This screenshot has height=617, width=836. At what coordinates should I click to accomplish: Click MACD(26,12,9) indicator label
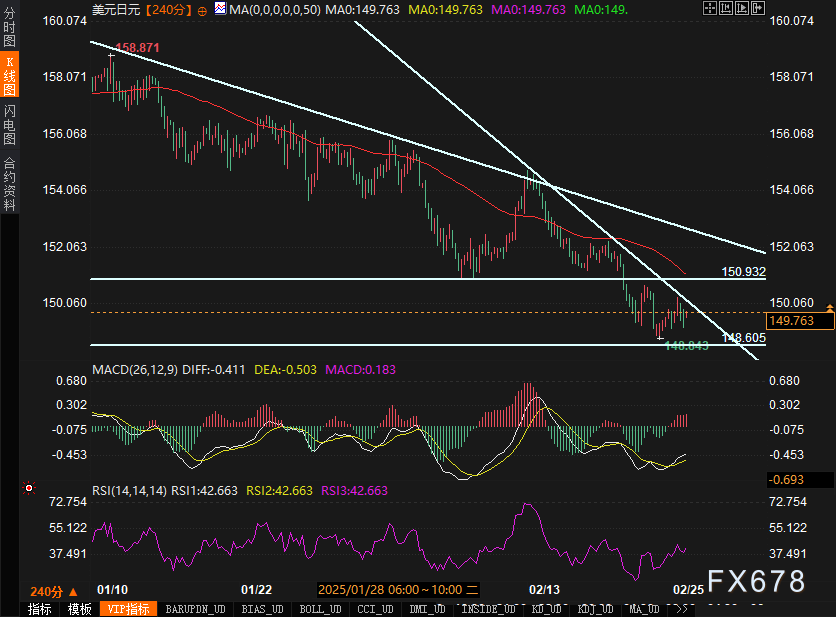point(133,370)
